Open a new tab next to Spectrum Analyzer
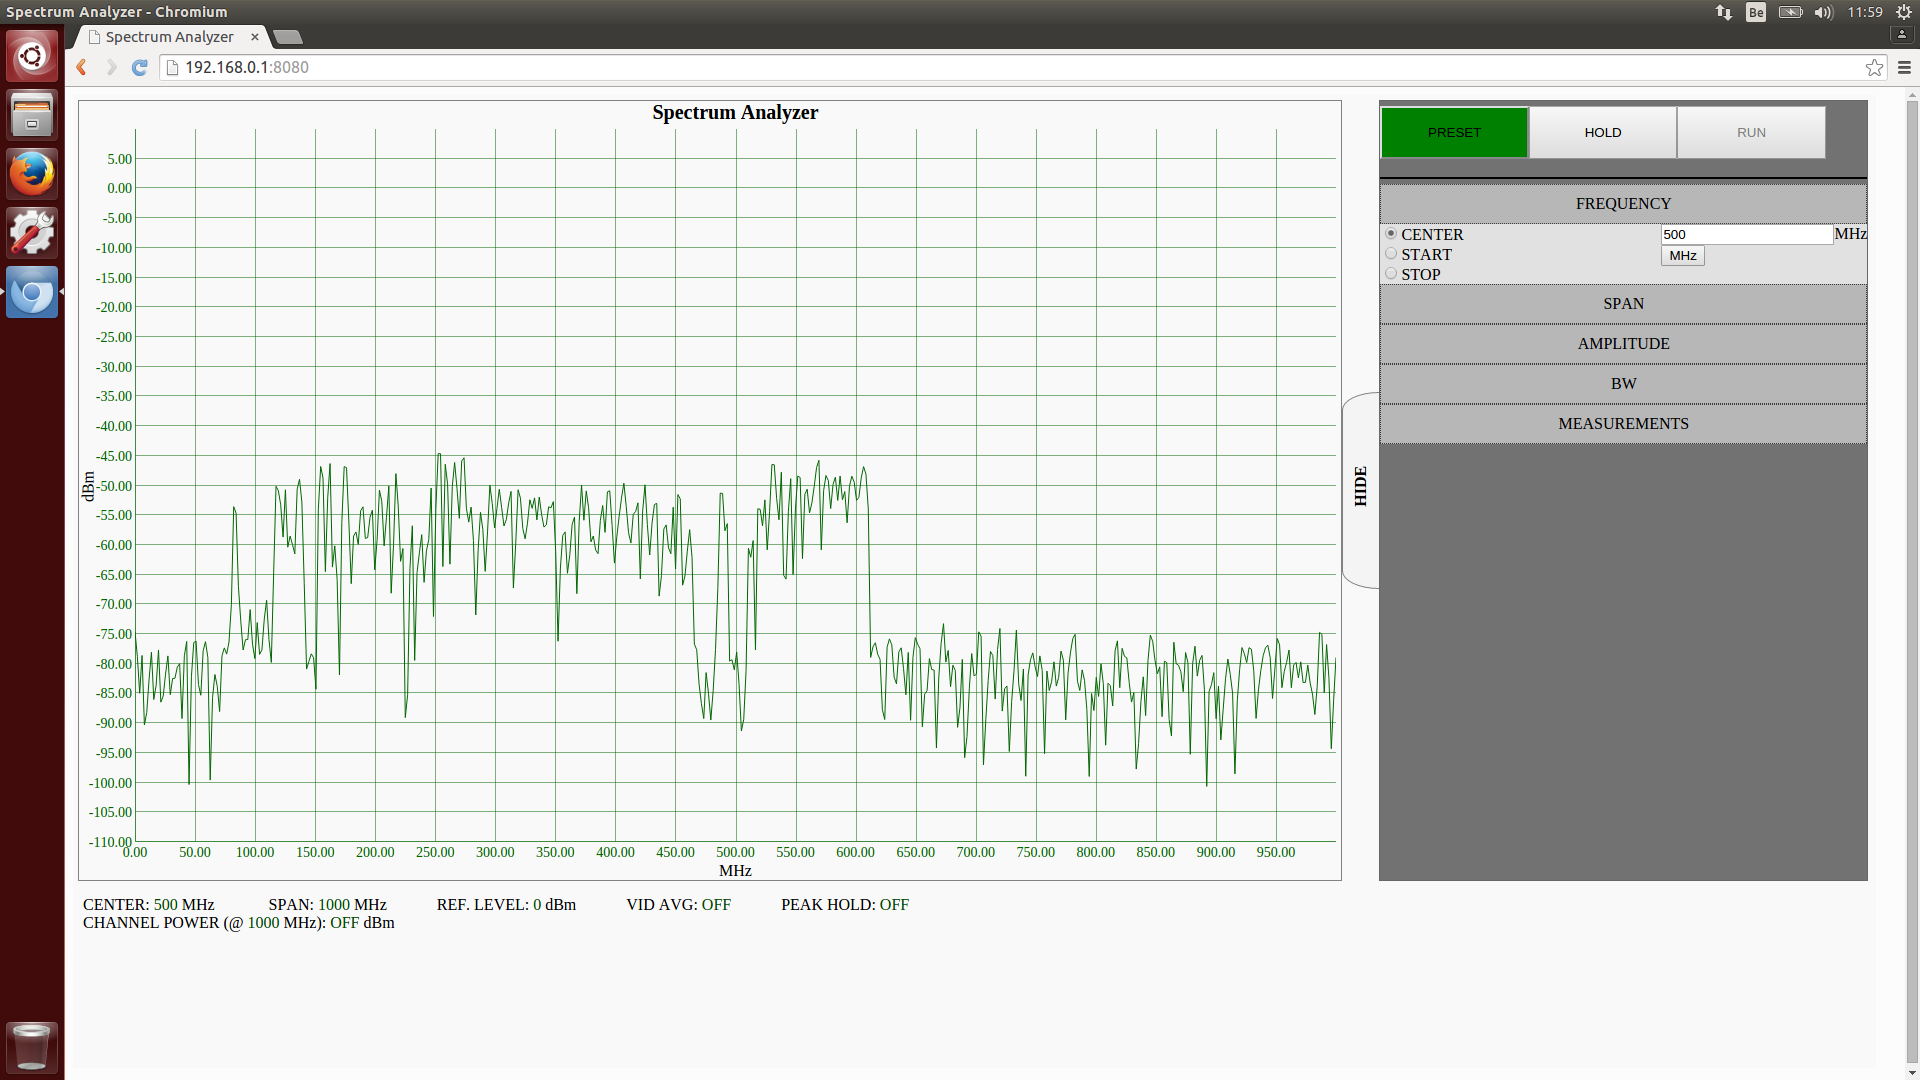The width and height of the screenshot is (1920, 1080). point(288,37)
